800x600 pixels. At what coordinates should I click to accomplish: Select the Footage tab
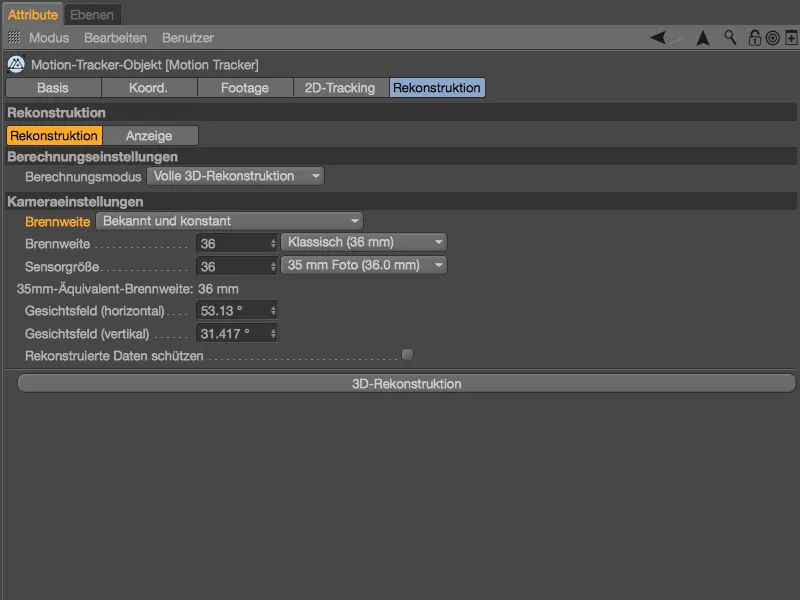(245, 88)
